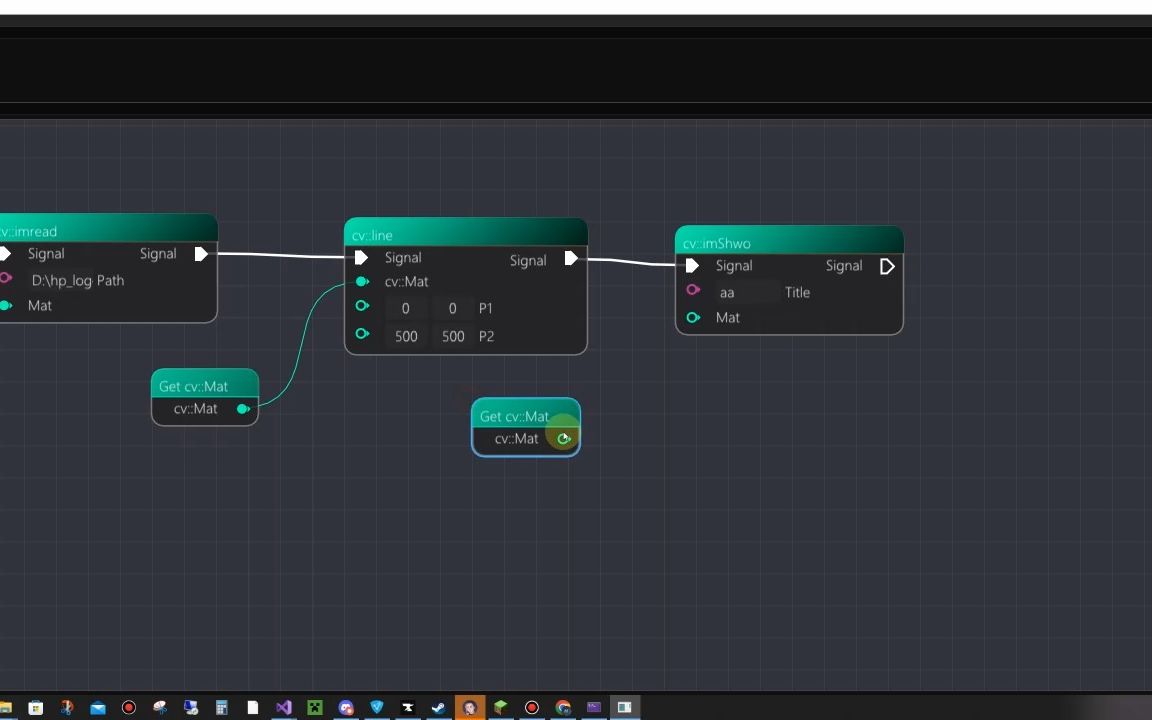This screenshot has height=720, width=1152.
Task: Click the cv::Mat input pin on cv::line
Action: 362,281
